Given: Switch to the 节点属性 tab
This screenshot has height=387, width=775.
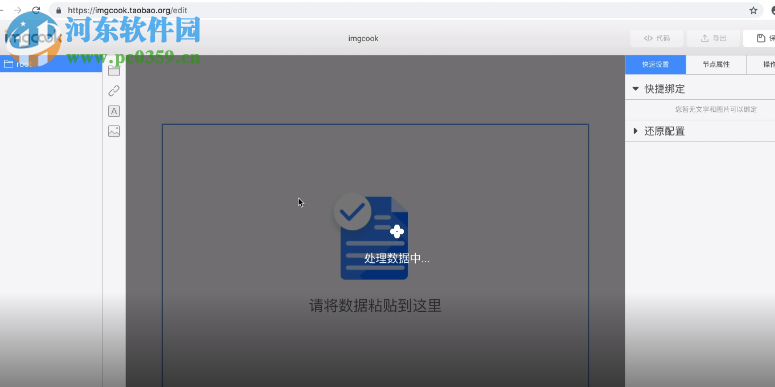Looking at the screenshot, I should pos(716,64).
